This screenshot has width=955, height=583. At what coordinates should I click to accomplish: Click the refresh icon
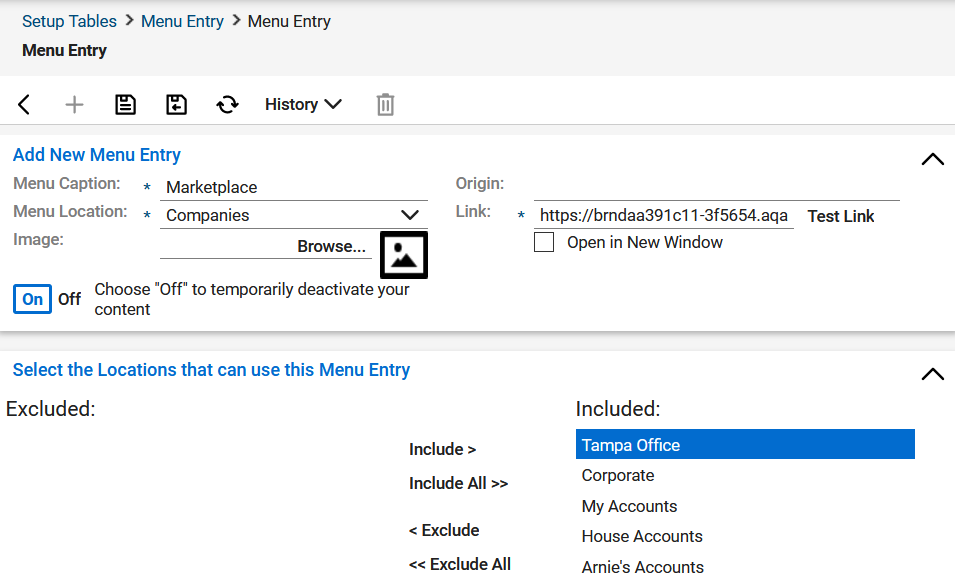coord(228,105)
